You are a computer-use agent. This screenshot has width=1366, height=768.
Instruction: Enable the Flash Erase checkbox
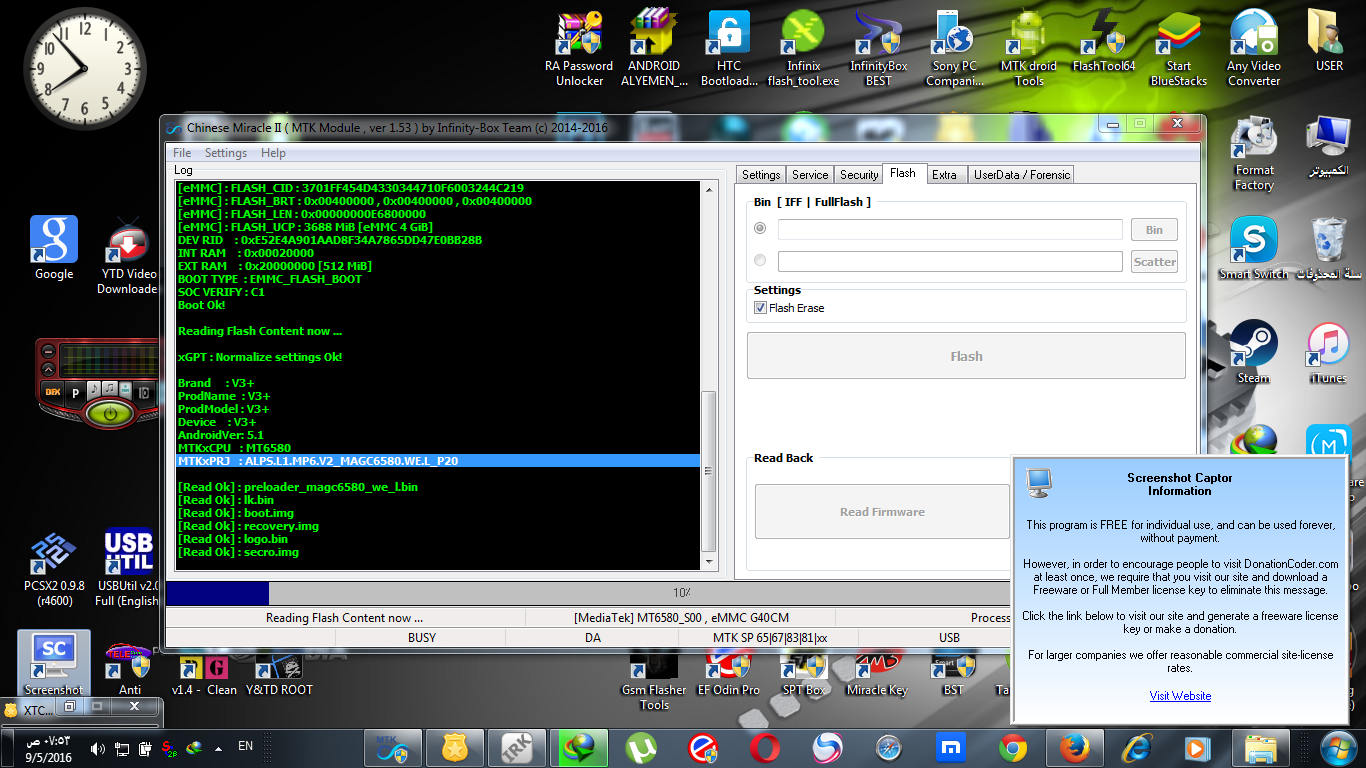tap(760, 308)
